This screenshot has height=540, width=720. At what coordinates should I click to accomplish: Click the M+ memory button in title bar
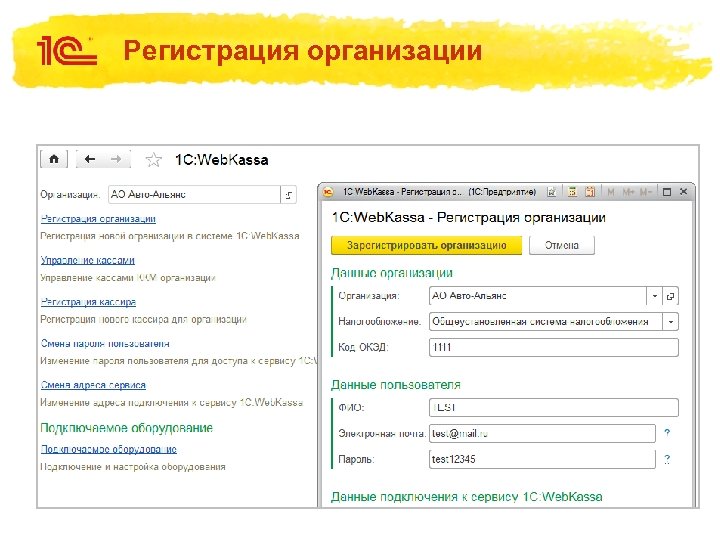628,192
